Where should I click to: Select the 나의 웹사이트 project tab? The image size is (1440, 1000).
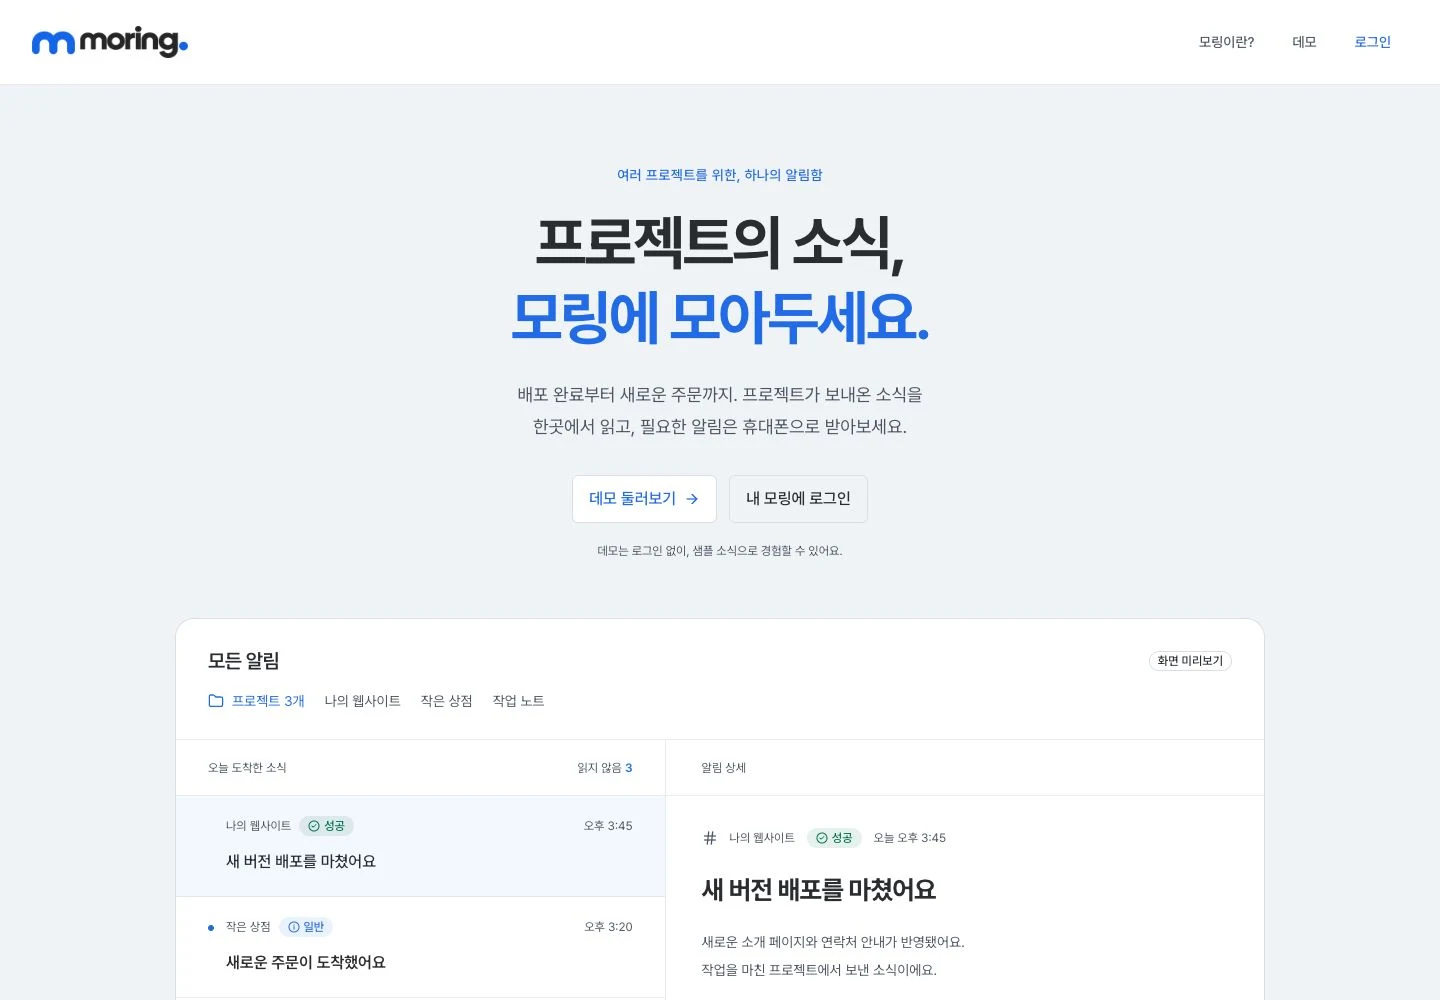pyautogui.click(x=362, y=701)
